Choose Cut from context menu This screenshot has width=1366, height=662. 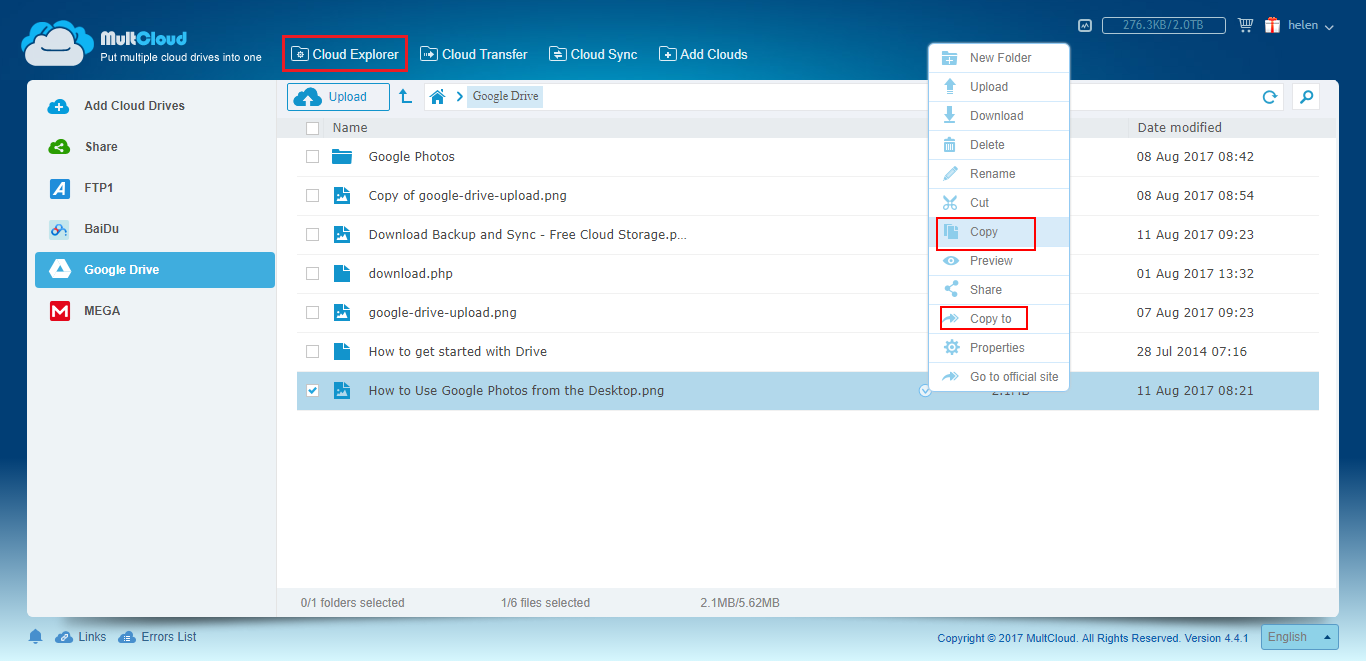(999, 203)
